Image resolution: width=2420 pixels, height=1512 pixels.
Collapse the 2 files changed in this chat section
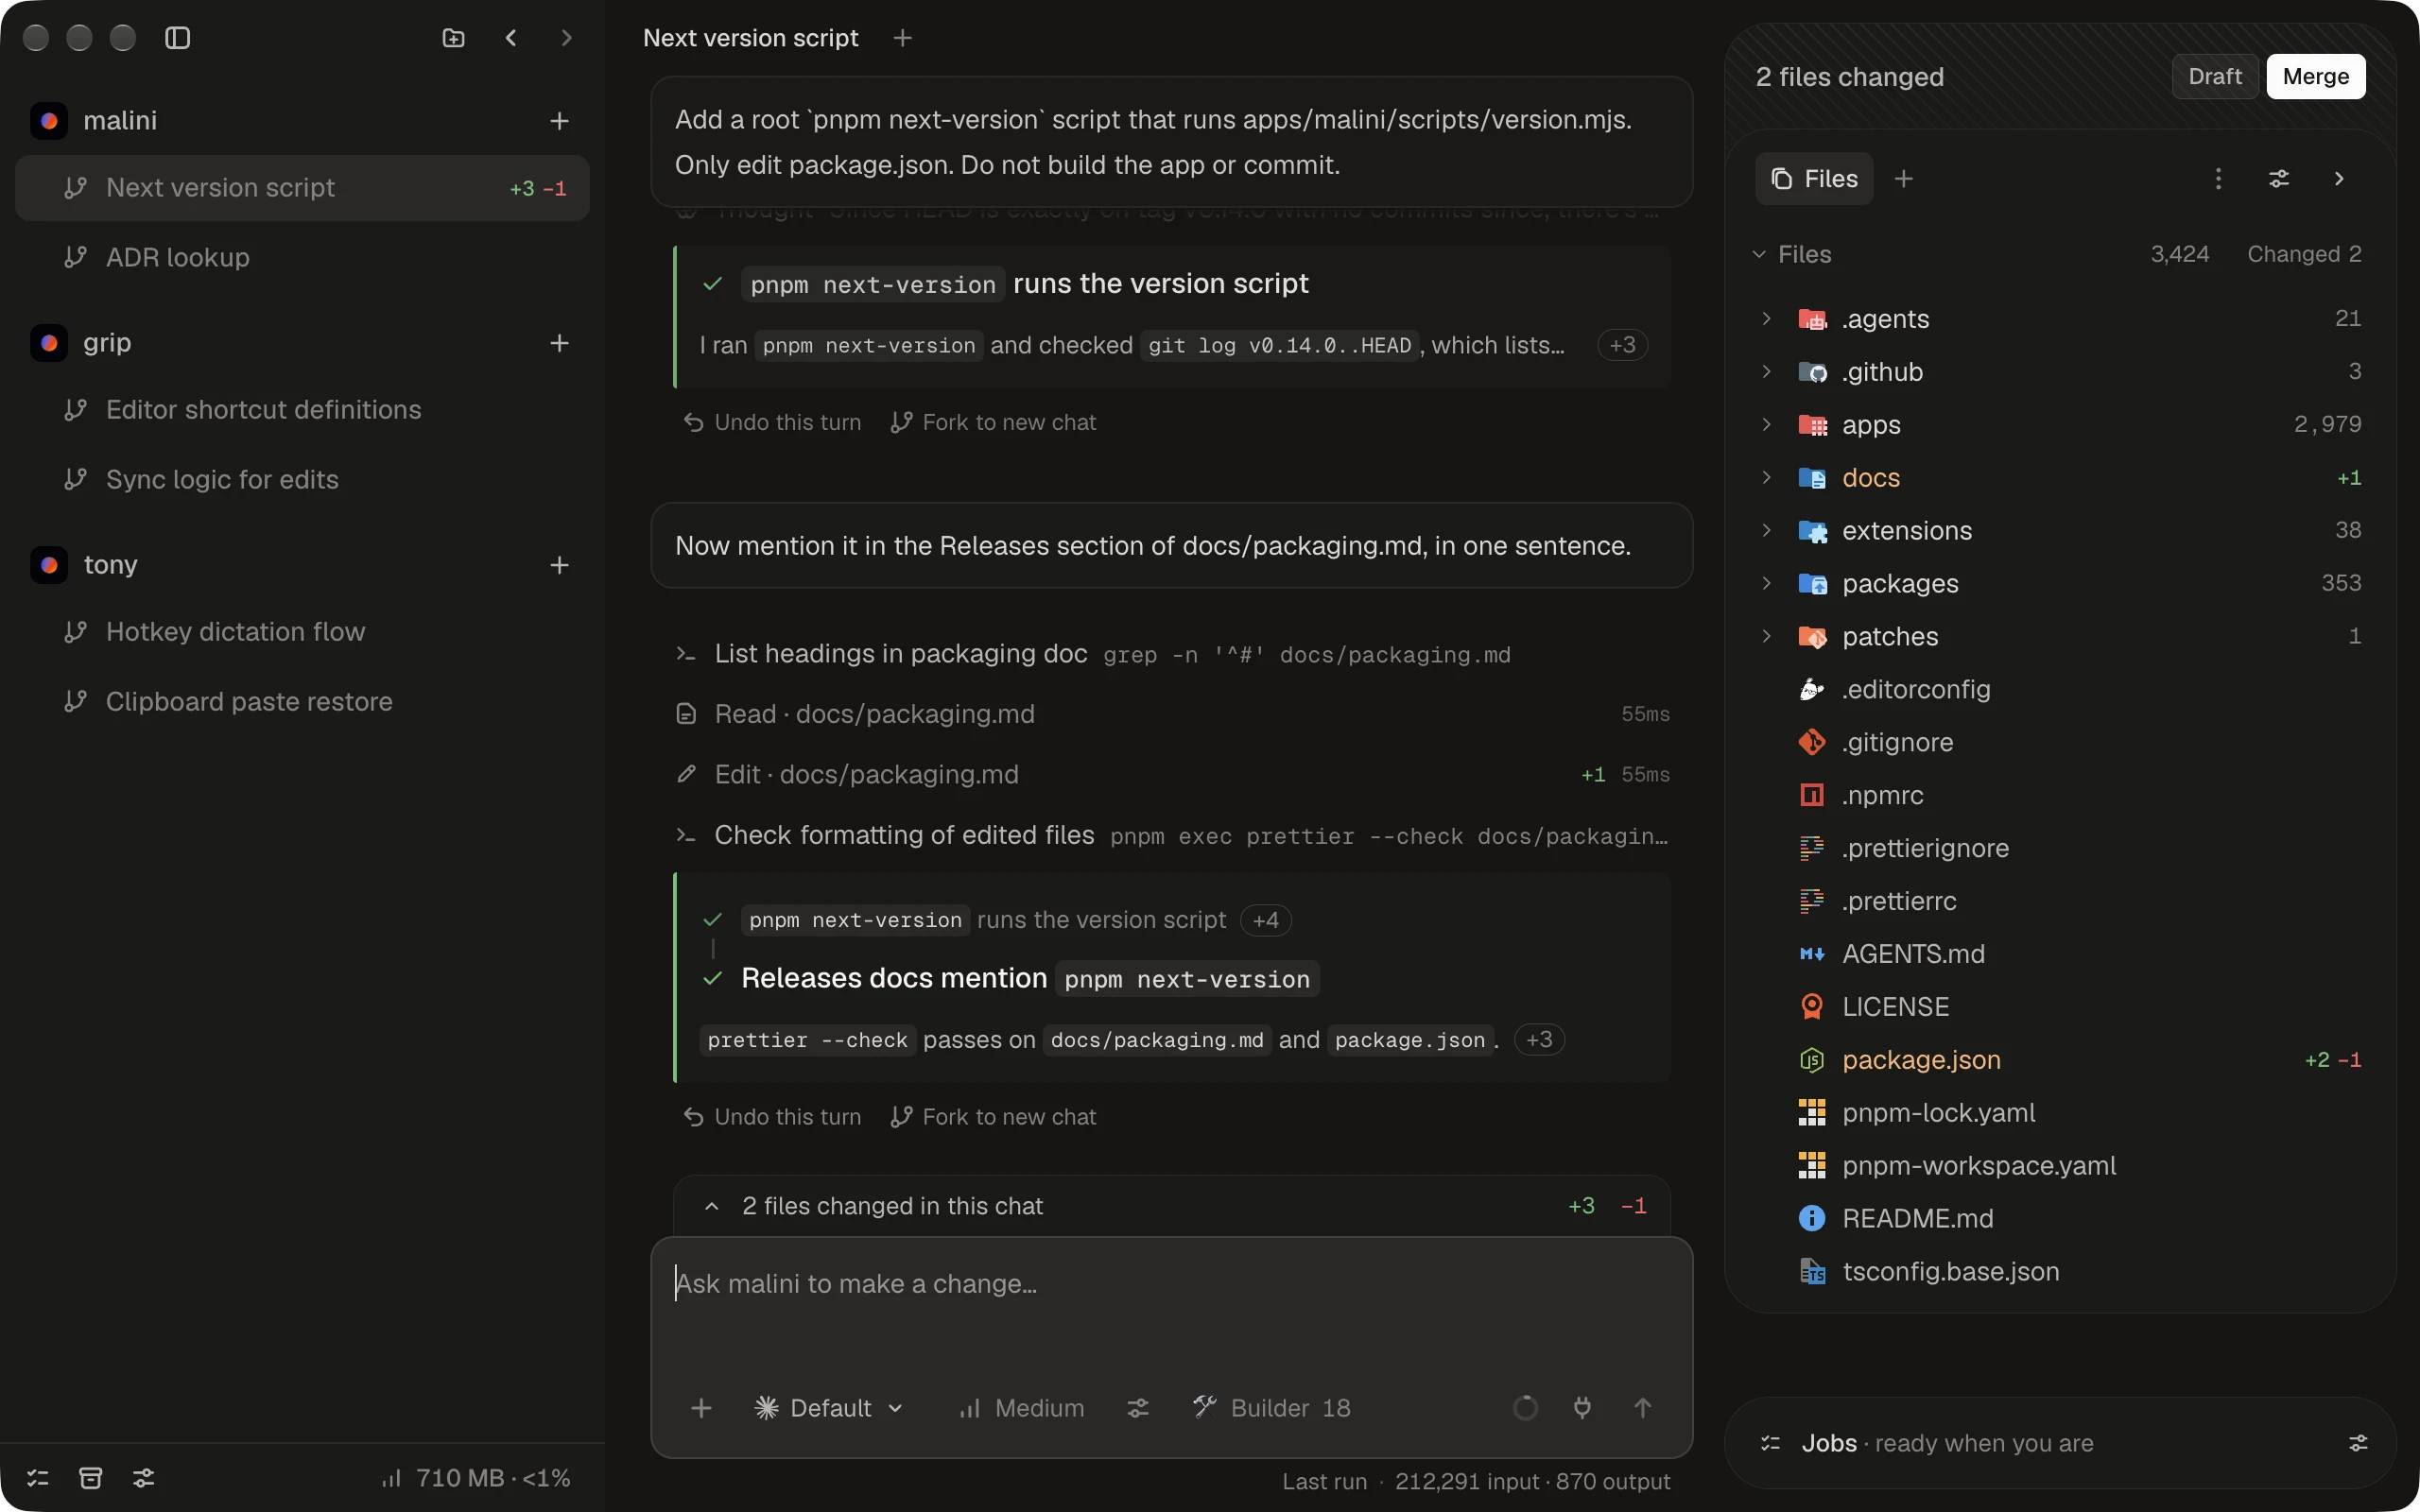pos(712,1207)
